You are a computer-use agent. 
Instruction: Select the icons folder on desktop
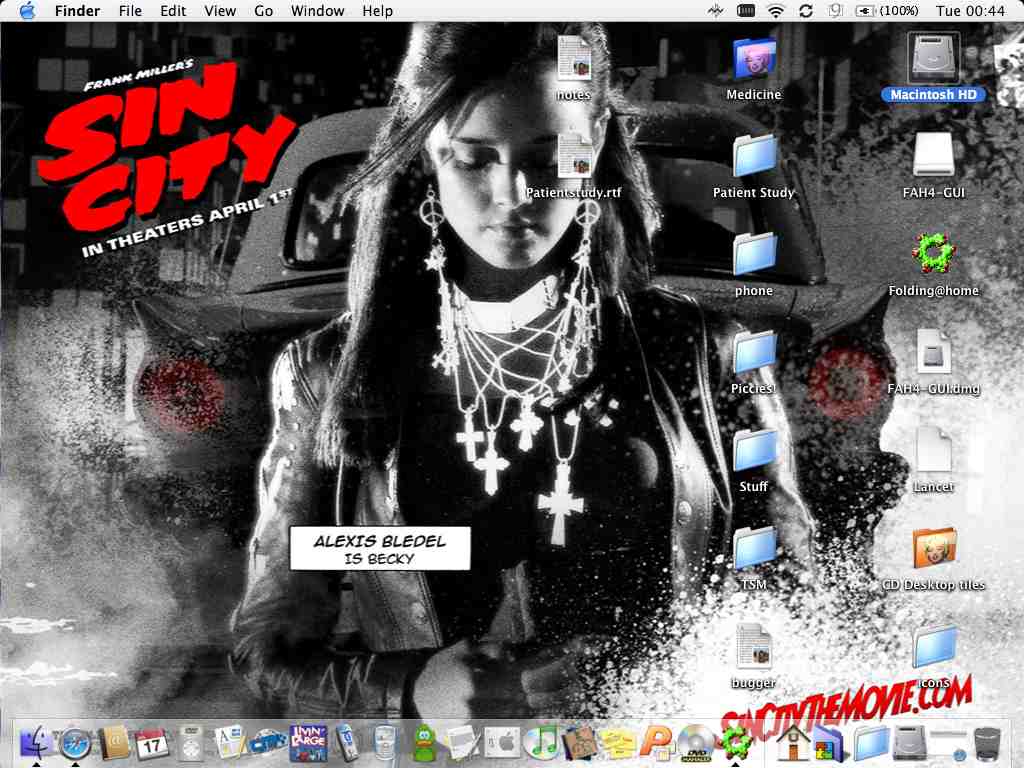coord(934,647)
